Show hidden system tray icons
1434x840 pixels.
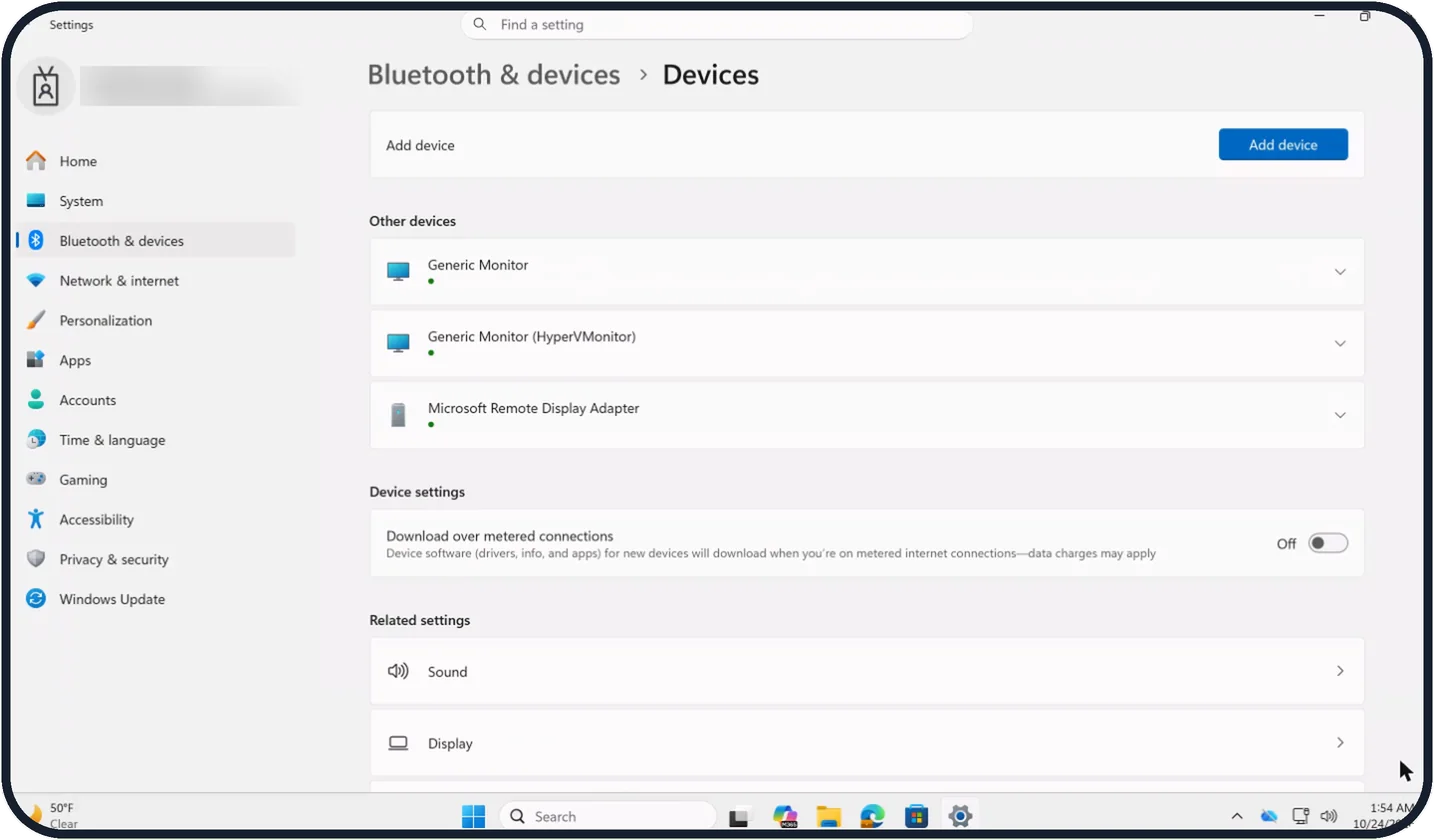coord(1237,816)
